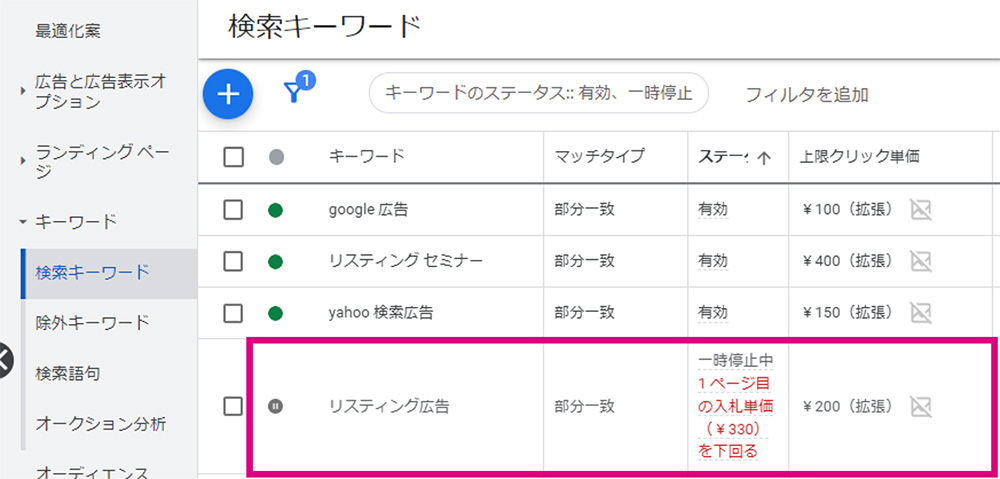Click bid simulator icon in ¥200 row
This screenshot has height=479, width=1000.
[920, 406]
